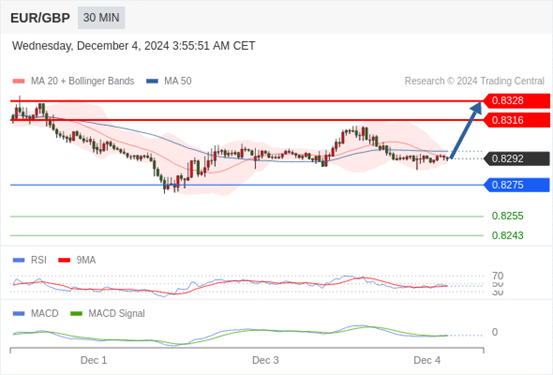Viewport: 553px width, 375px height.
Task: Click the blue 0.8275 pivot label
Action: coord(516,185)
